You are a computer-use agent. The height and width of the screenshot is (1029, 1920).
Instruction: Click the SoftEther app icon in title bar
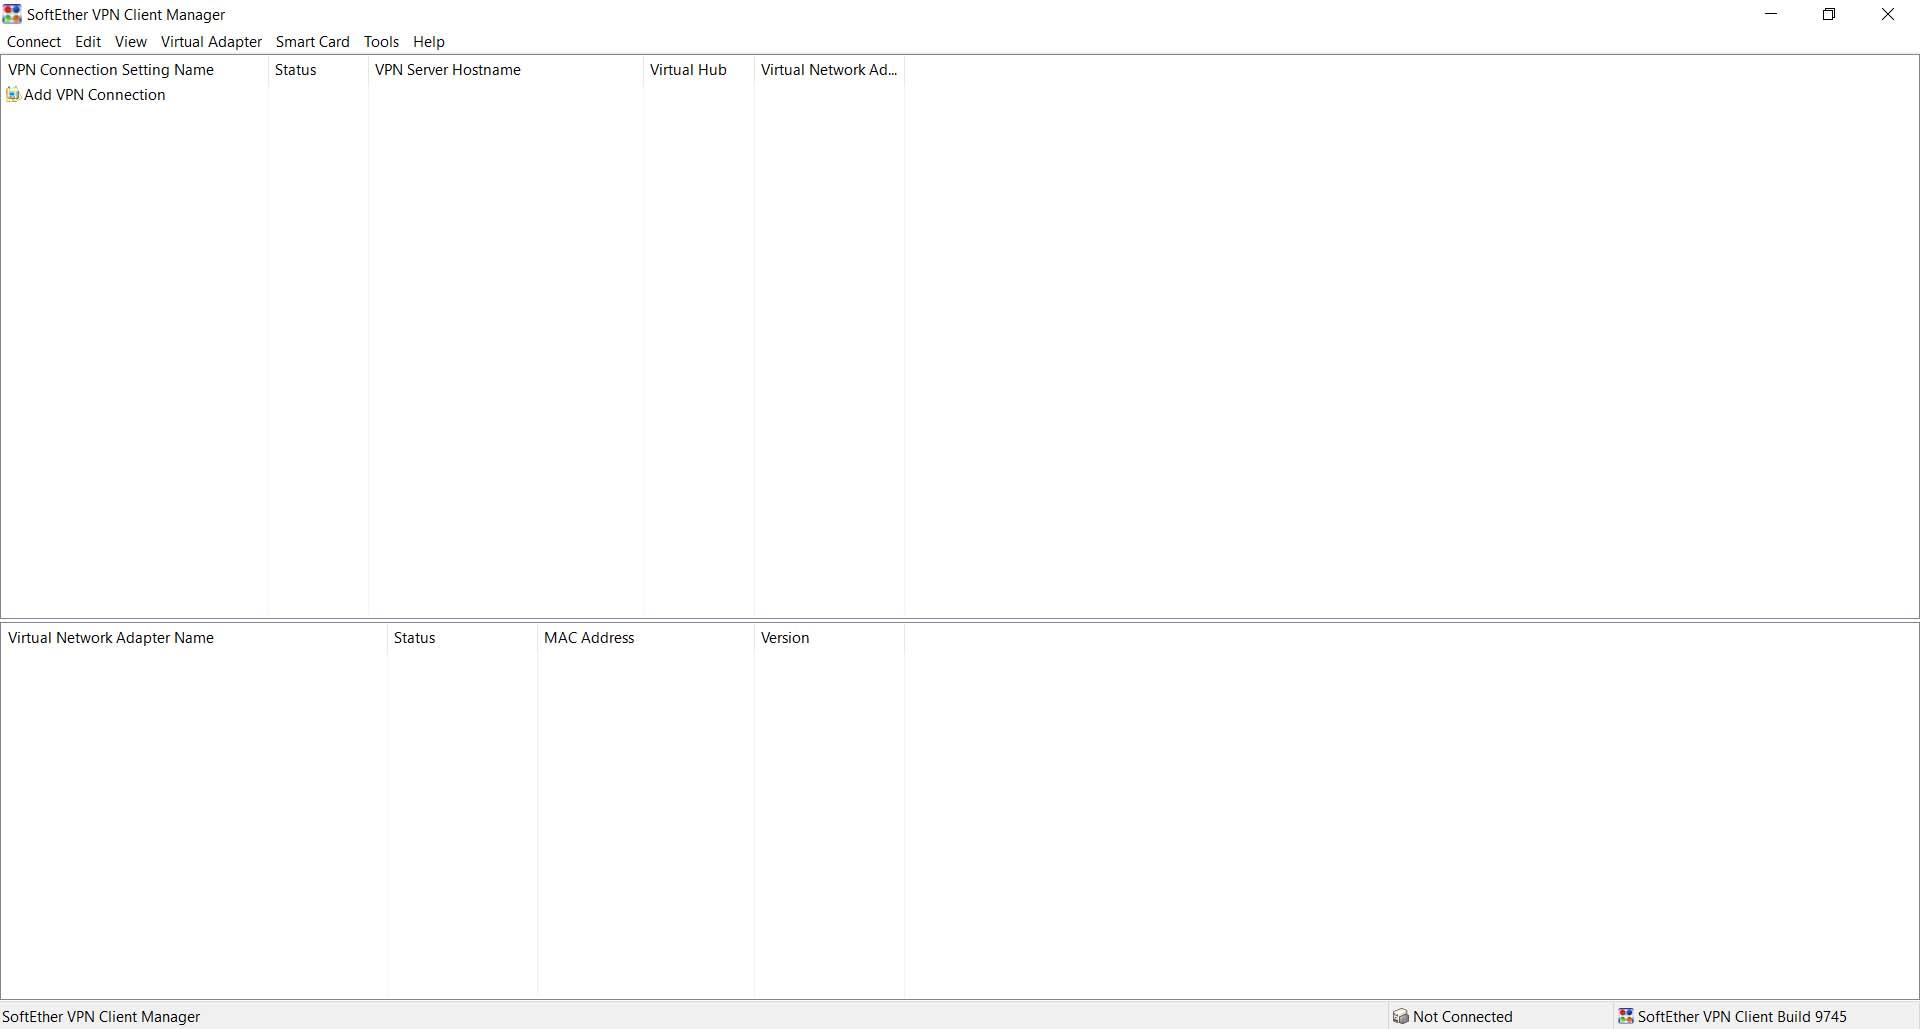pyautogui.click(x=12, y=14)
